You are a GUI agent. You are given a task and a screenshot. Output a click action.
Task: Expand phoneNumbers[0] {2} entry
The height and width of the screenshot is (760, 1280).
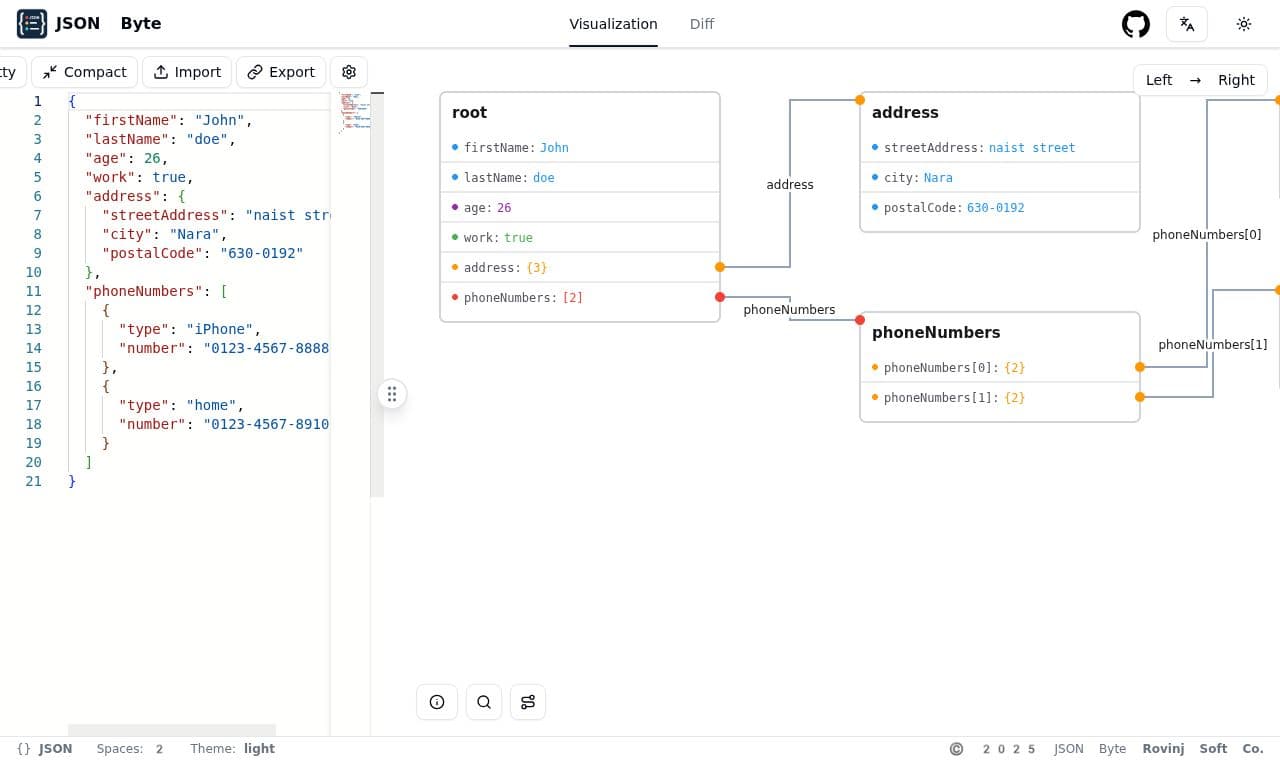(1000, 367)
